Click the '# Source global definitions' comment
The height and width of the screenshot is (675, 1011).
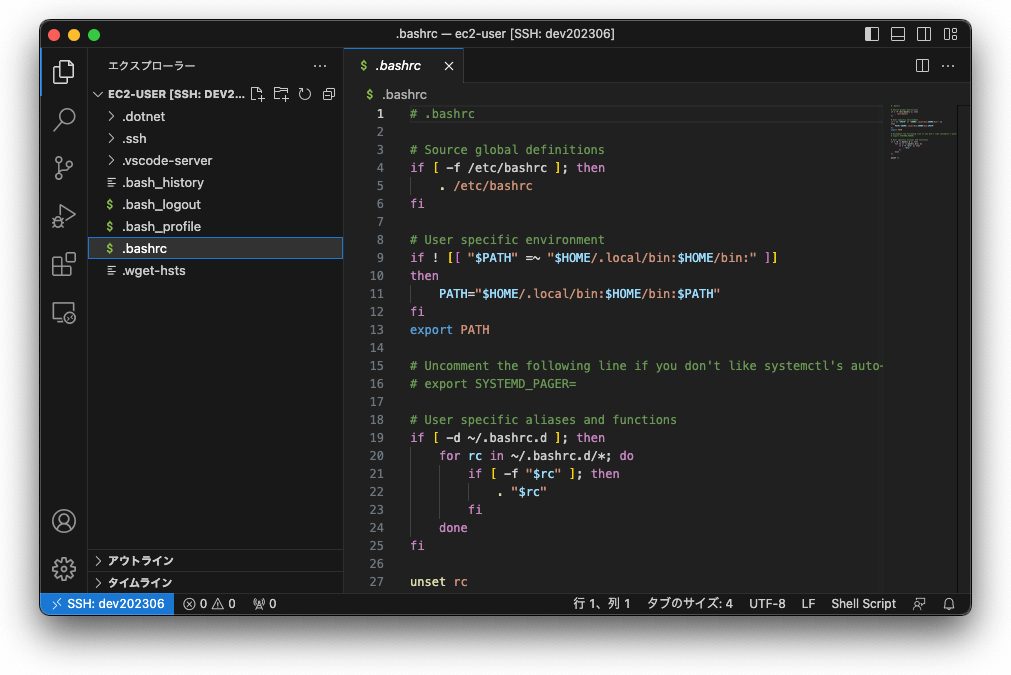coord(507,150)
